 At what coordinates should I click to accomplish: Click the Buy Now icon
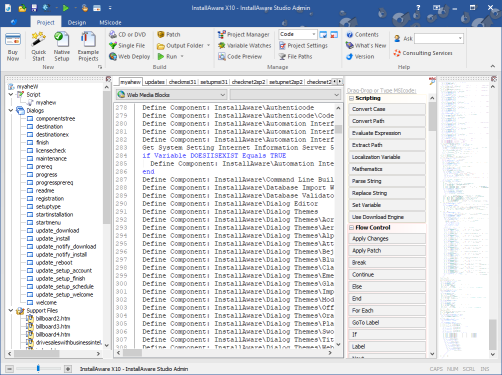click(13, 40)
